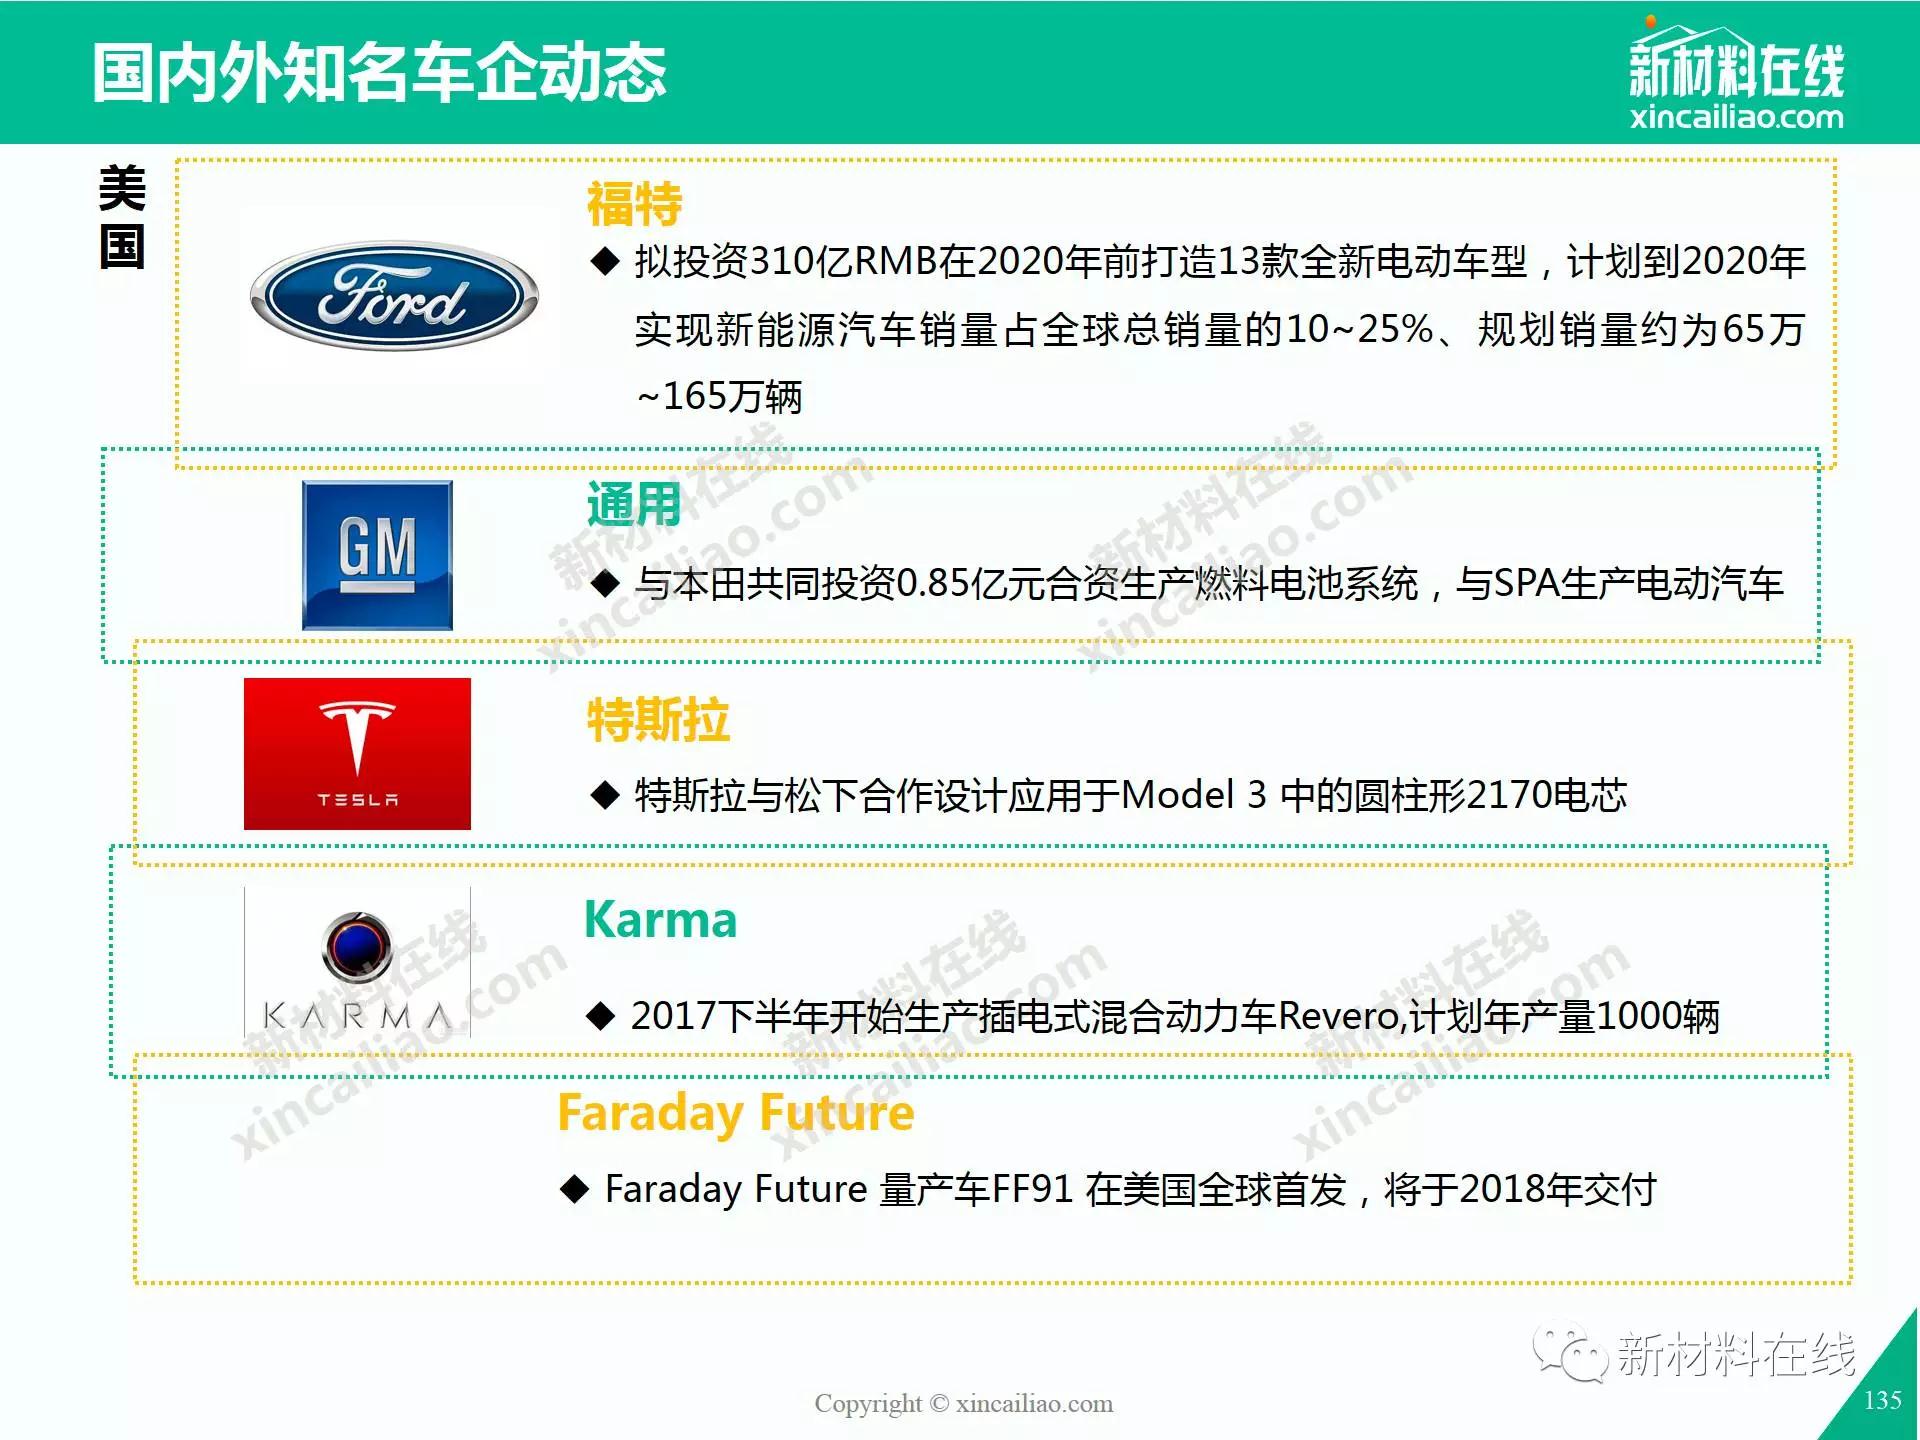Select the slide title 国内外知名车企动态
The height and width of the screenshot is (1440, 1920).
(379, 72)
